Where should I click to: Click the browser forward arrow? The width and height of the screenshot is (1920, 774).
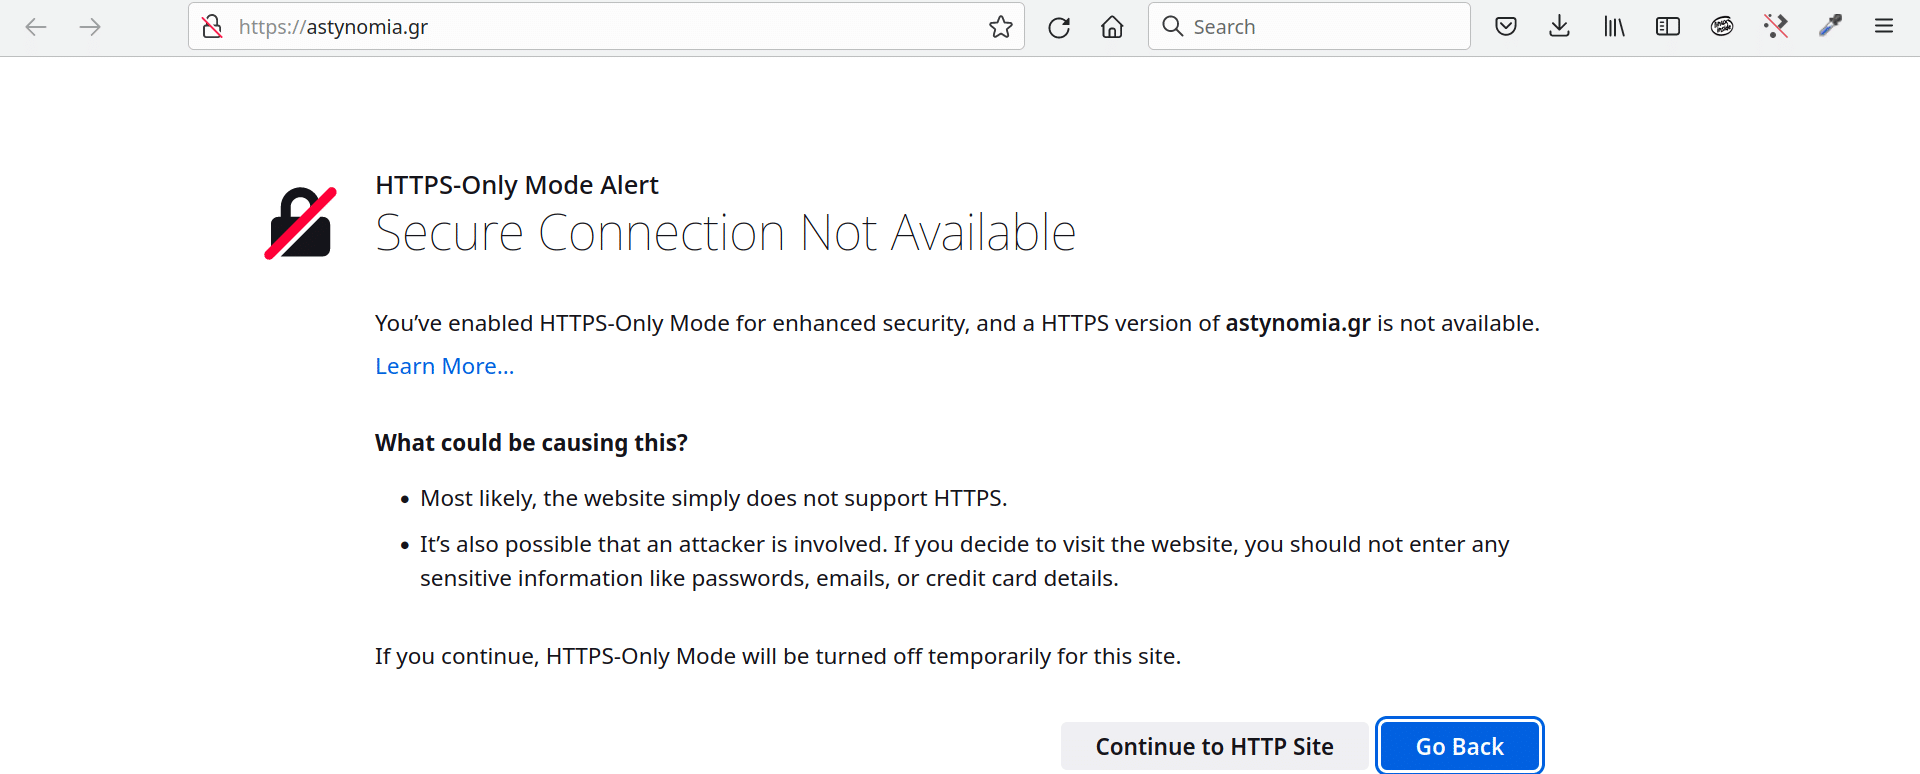click(x=90, y=27)
